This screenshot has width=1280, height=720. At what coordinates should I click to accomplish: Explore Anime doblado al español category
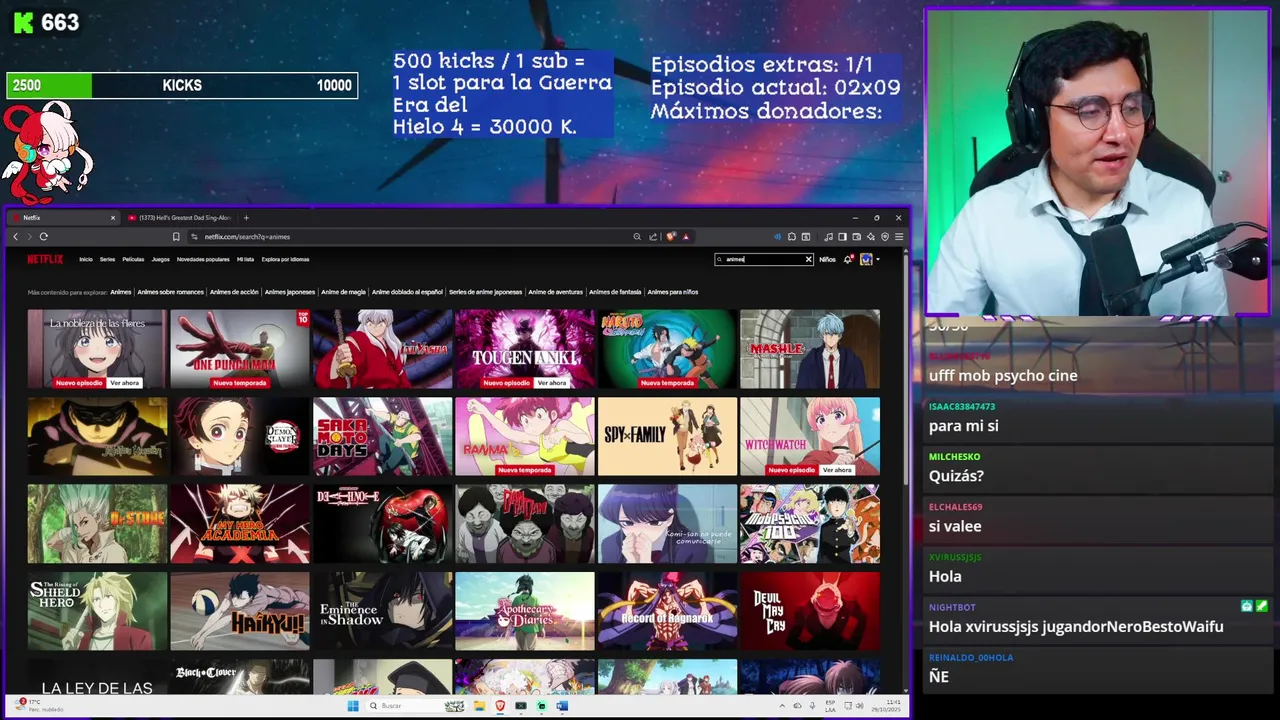click(407, 292)
